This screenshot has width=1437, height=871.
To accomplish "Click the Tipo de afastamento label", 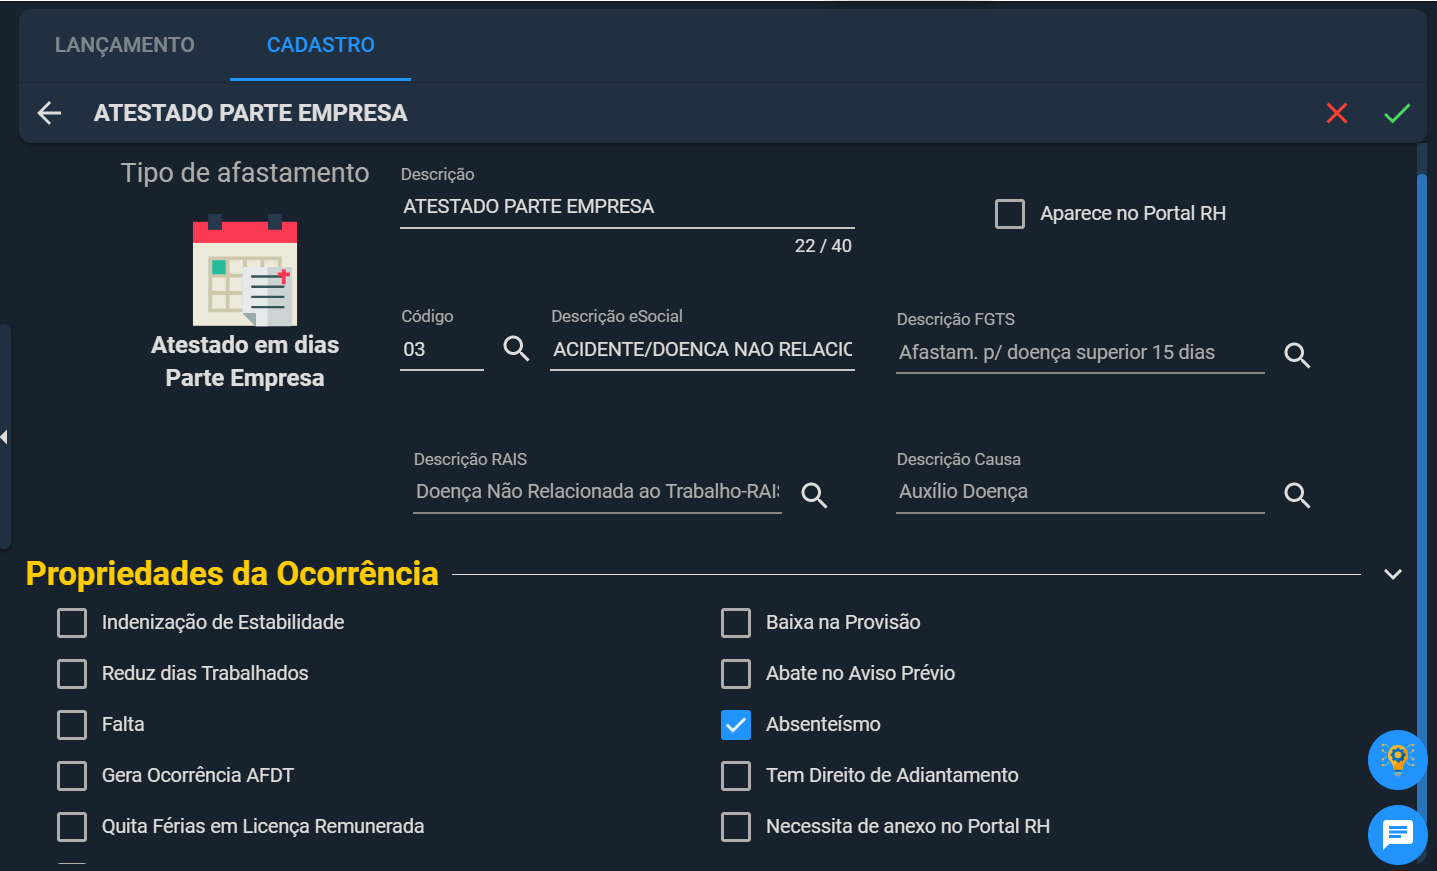I will pos(245,173).
